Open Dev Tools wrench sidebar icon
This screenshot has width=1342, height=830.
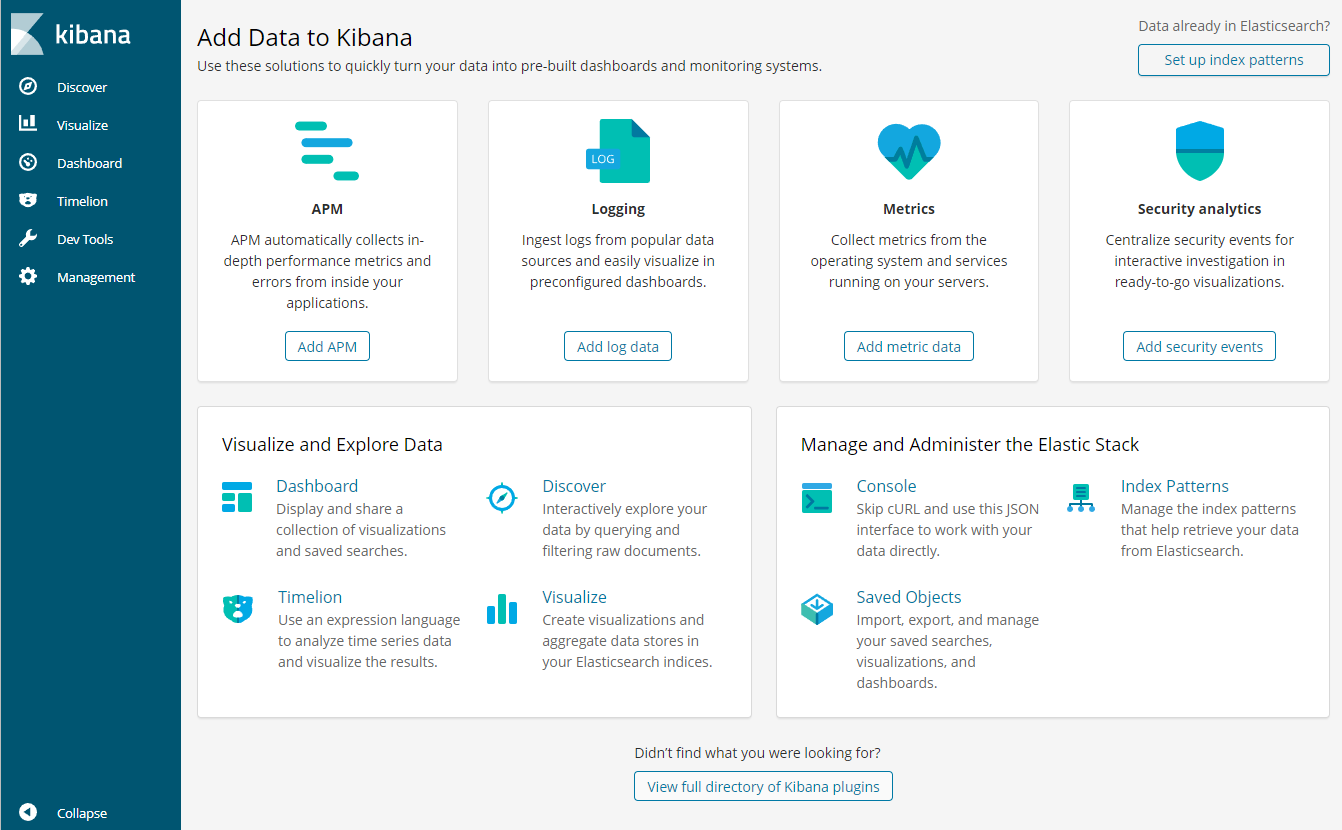pyautogui.click(x=28, y=239)
